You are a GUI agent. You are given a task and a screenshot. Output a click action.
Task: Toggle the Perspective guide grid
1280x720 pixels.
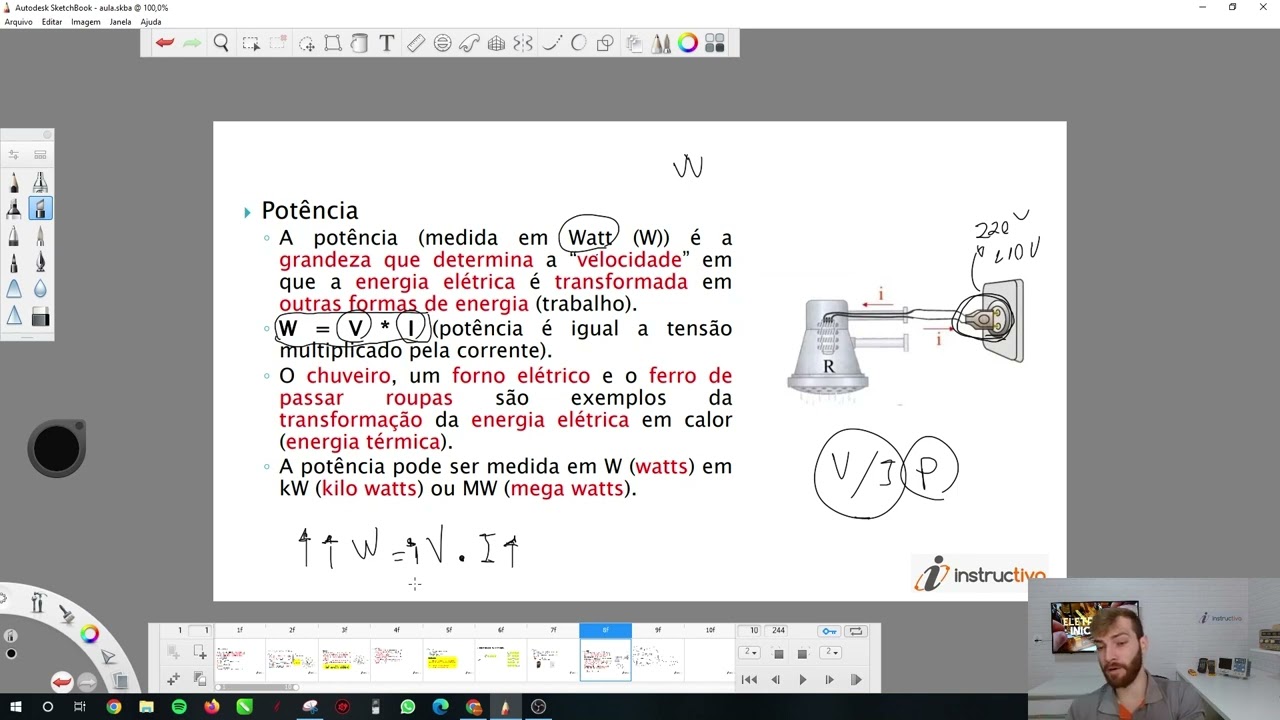(496, 43)
